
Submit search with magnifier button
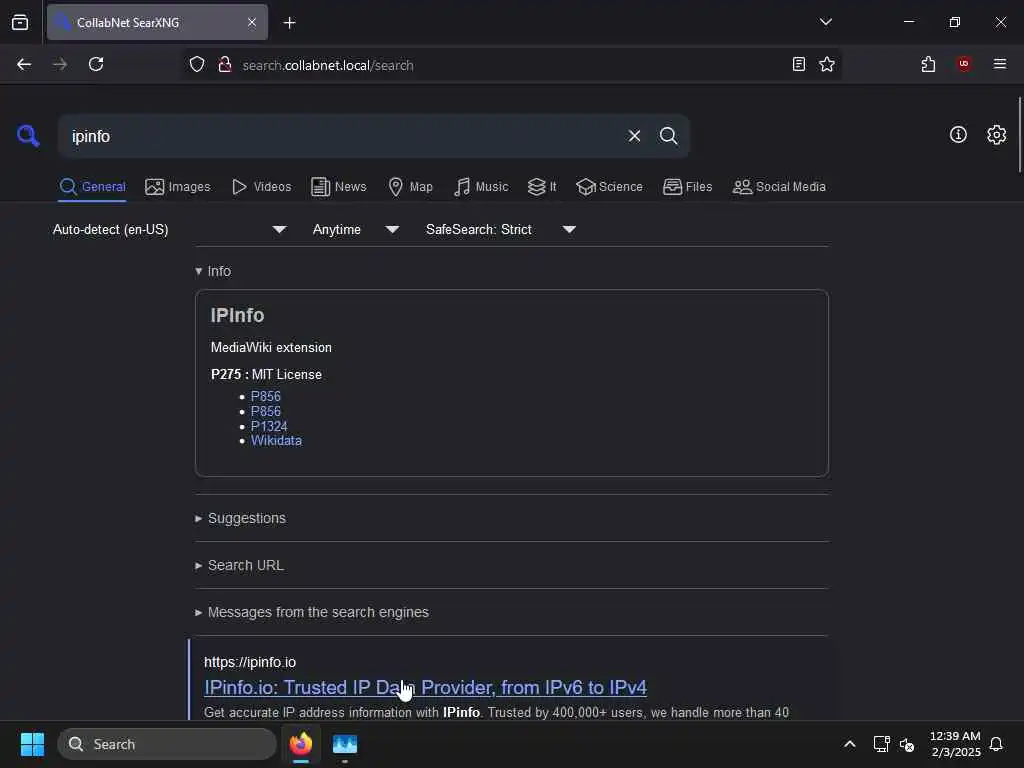pos(668,136)
